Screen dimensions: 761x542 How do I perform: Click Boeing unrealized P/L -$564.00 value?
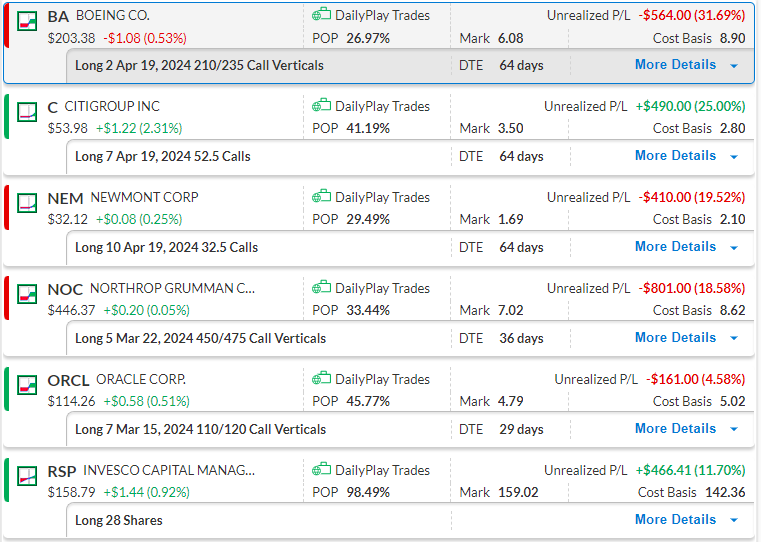(692, 16)
